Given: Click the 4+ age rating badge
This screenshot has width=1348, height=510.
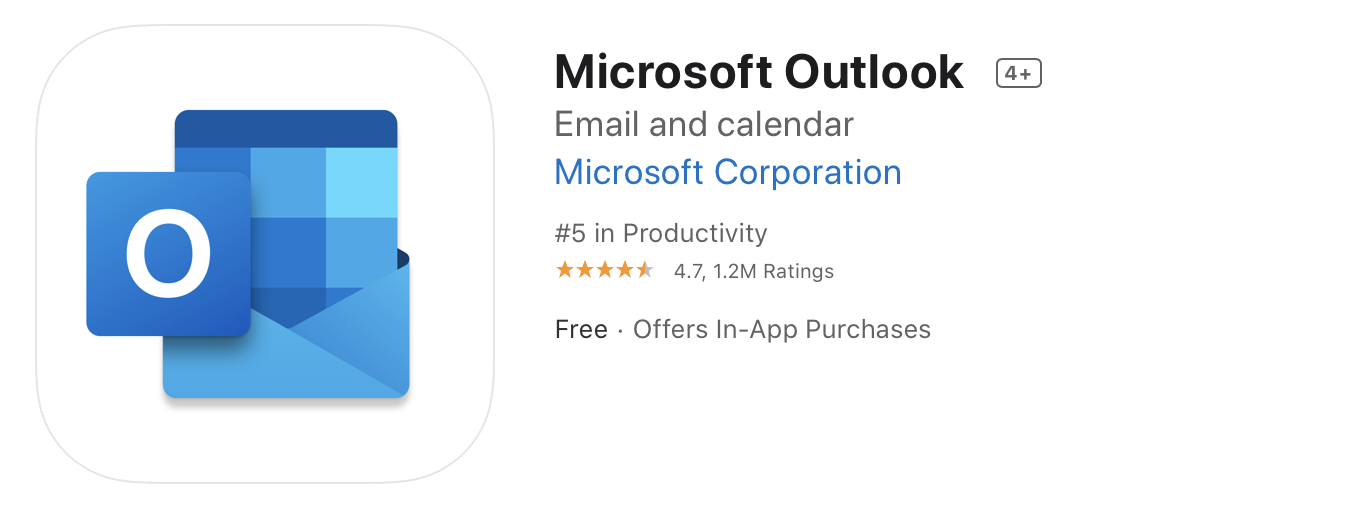Looking at the screenshot, I should [x=1019, y=73].
